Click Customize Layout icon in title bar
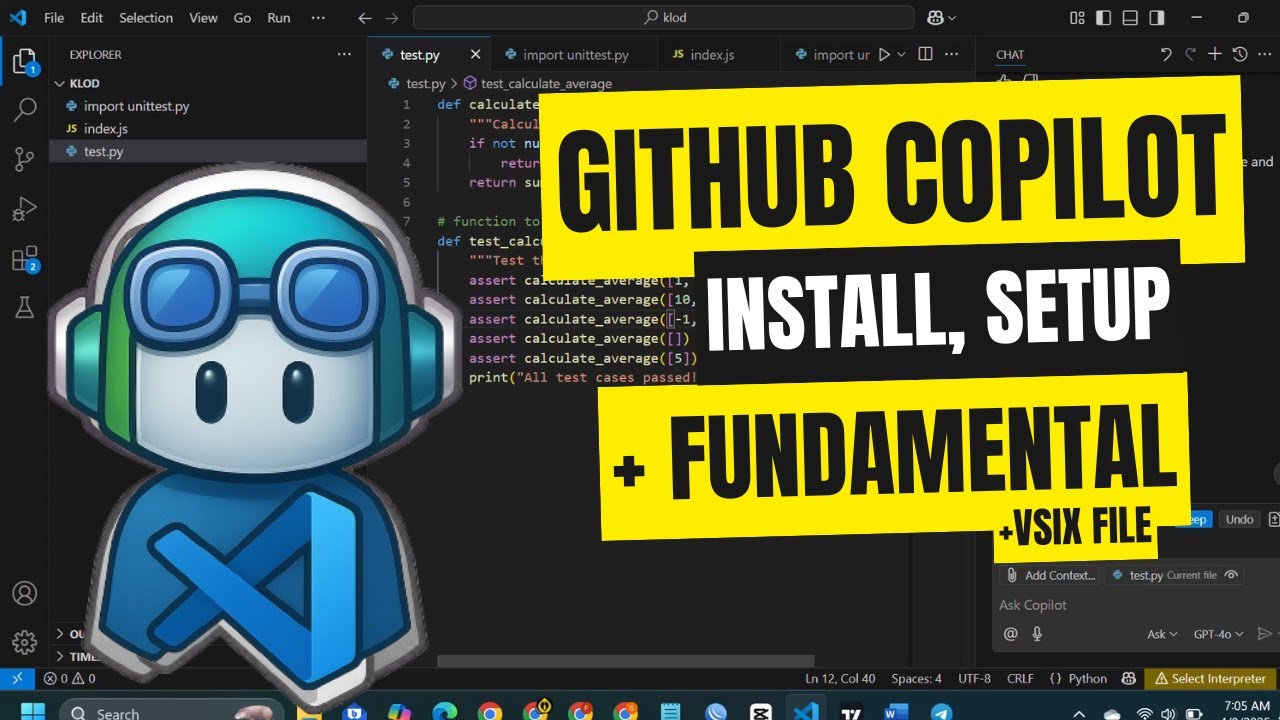 [1078, 18]
